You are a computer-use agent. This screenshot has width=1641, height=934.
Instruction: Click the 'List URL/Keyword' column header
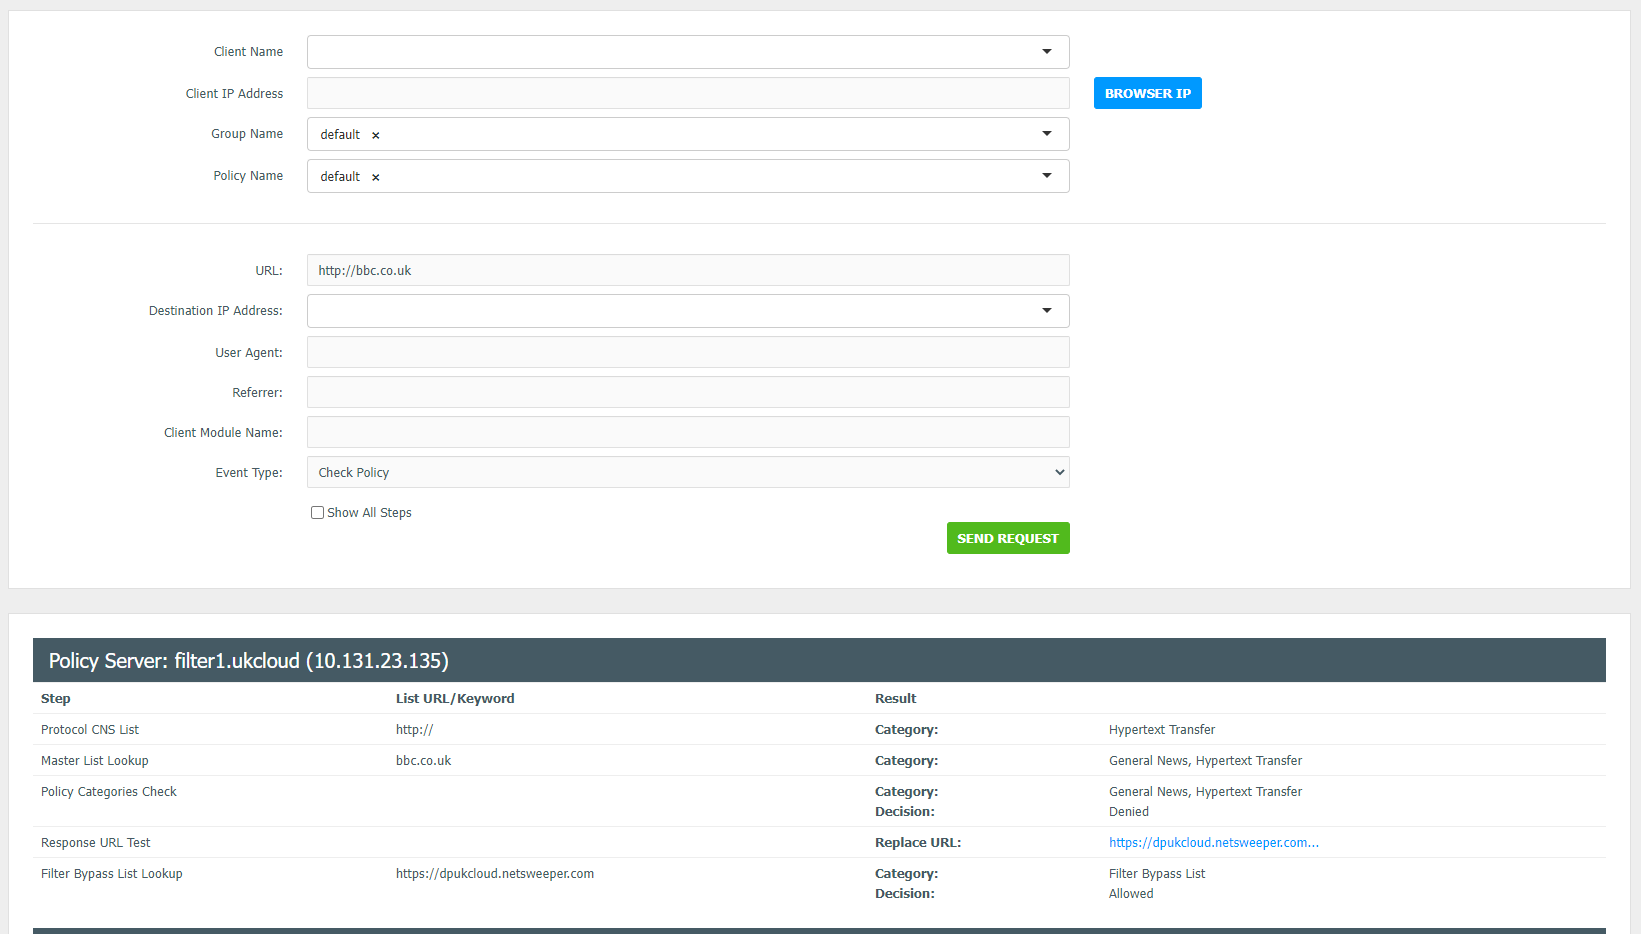[x=455, y=699]
